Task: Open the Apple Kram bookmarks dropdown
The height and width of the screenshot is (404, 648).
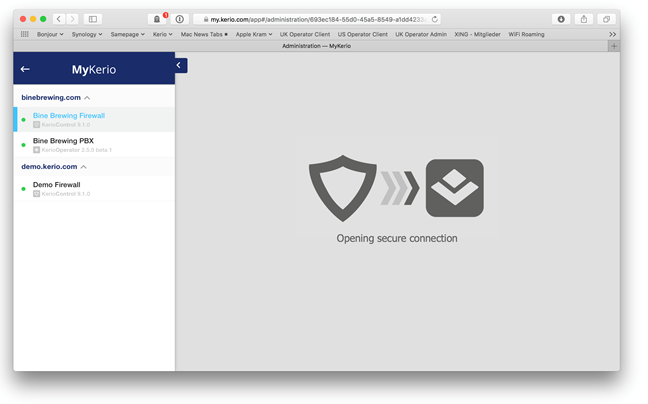Action: coord(254,34)
